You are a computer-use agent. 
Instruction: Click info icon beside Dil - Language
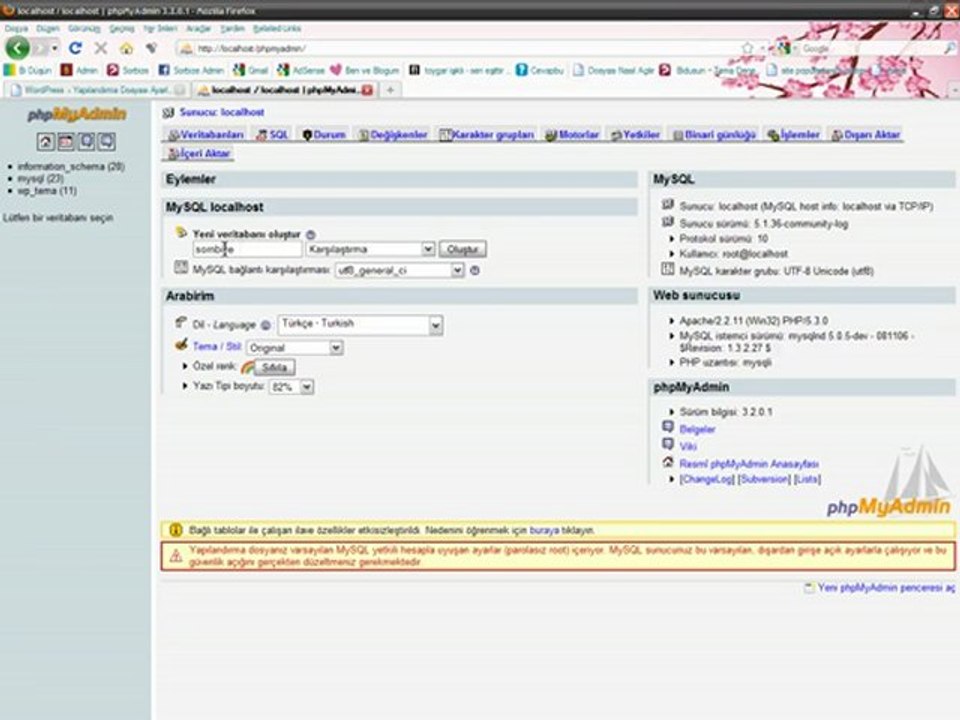[266, 325]
